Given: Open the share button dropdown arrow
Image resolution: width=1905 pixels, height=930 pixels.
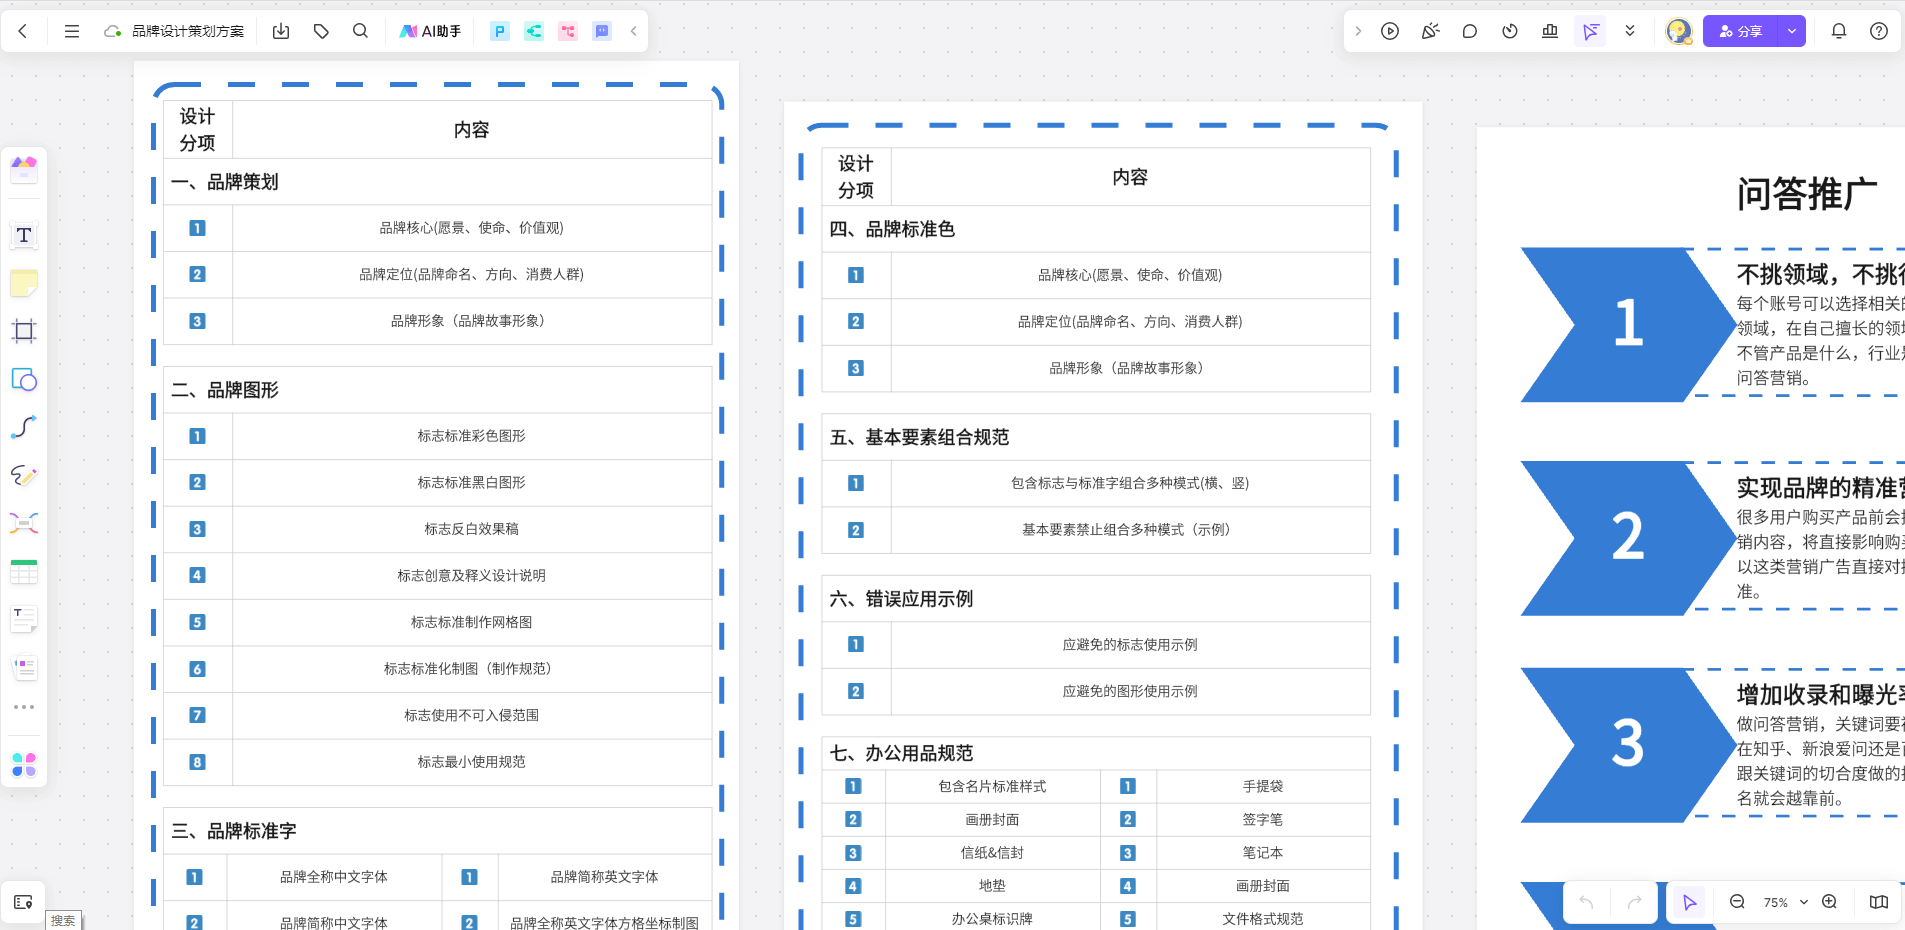Looking at the screenshot, I should point(1792,31).
